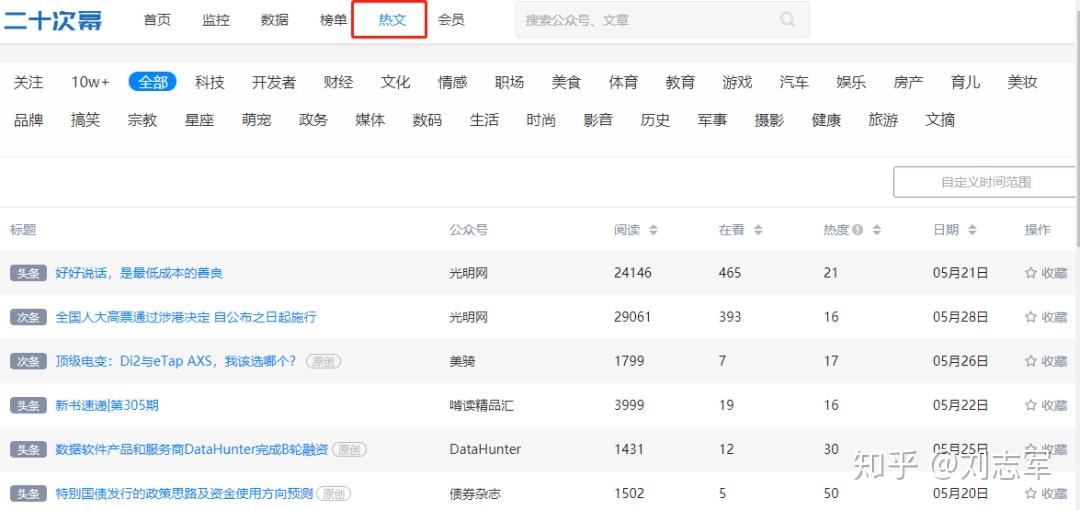Image resolution: width=1080 pixels, height=510 pixels.
Task: Open article 顶级电变：Di2与eTap AXS
Action: [176, 361]
